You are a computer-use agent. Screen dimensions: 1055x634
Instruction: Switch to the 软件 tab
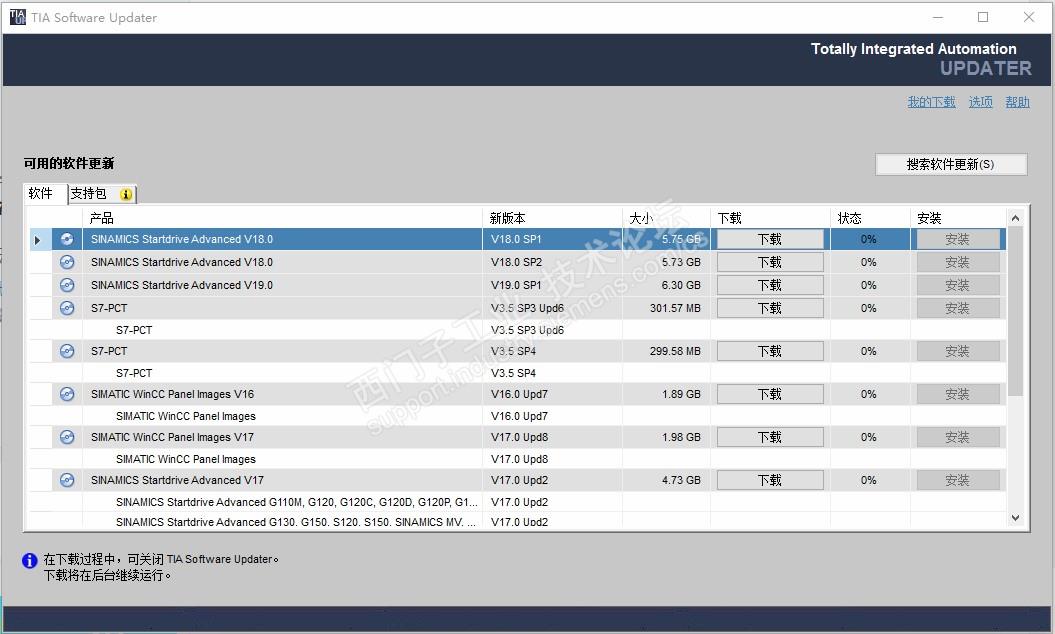[x=45, y=194]
